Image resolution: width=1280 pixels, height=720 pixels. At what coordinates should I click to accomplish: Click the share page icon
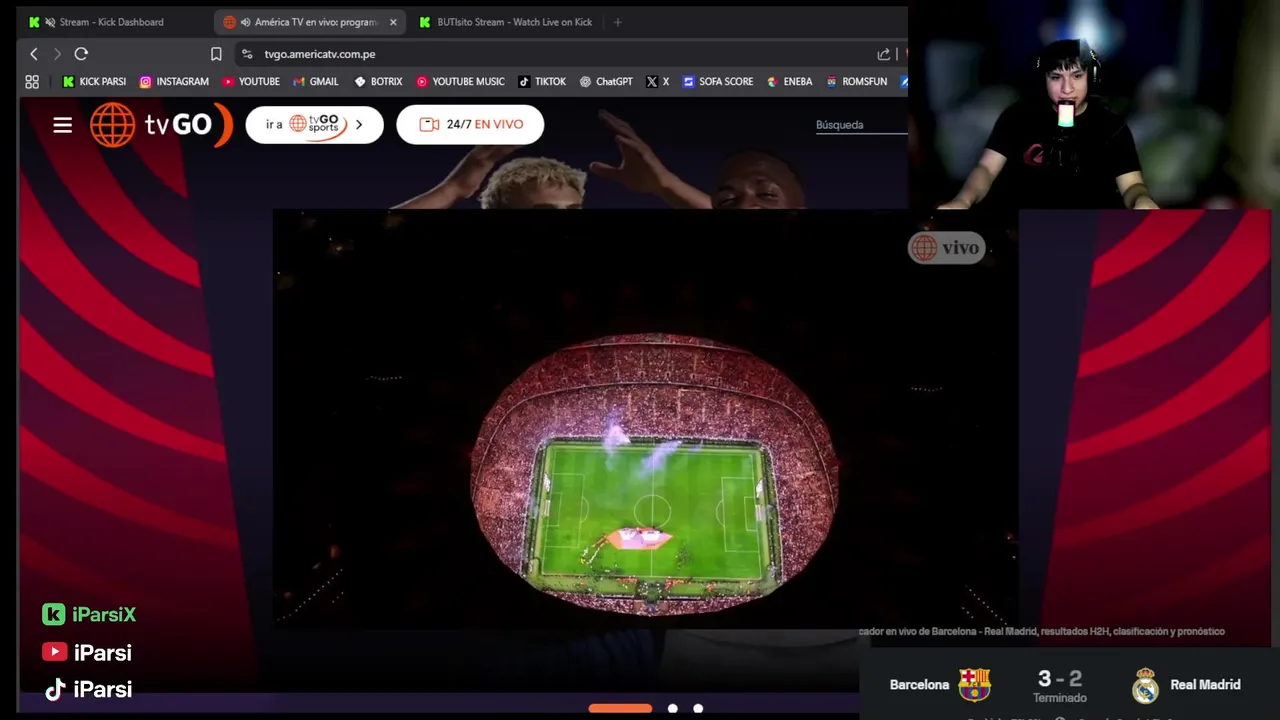point(883,54)
